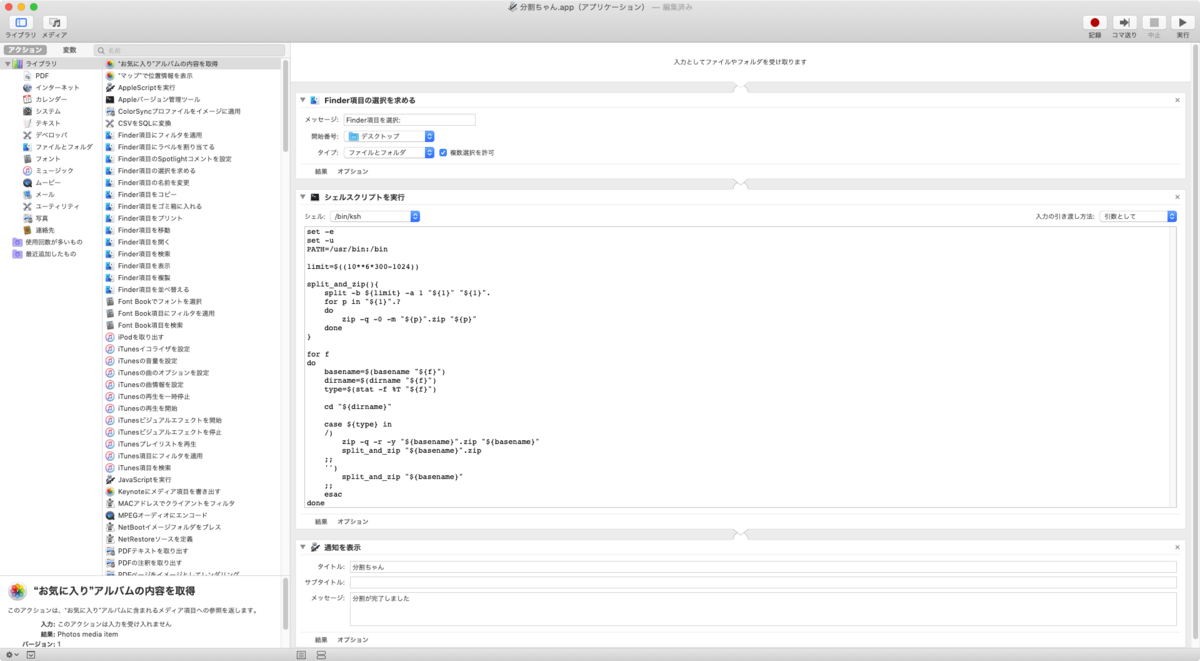Collapse the Finder項目の選択を求める action

coord(303,100)
